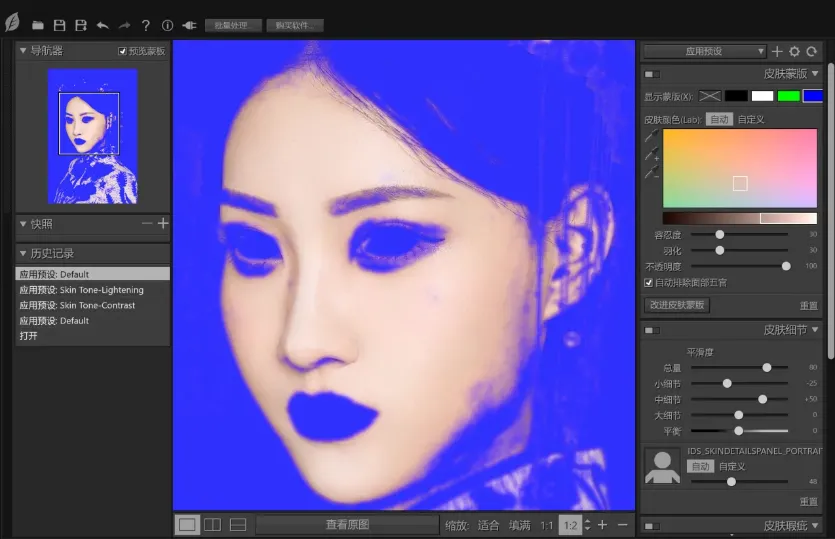835x539 pixels.
Task: Click 重置 link in skin mask section
Action: coord(808,305)
